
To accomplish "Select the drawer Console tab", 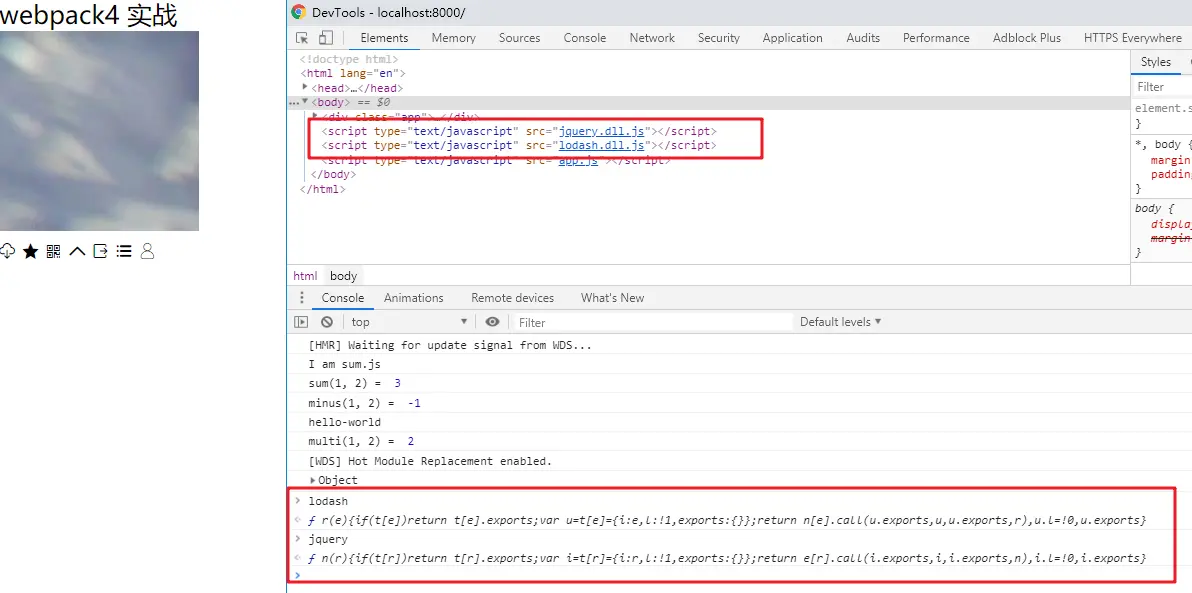I will click(x=343, y=298).
